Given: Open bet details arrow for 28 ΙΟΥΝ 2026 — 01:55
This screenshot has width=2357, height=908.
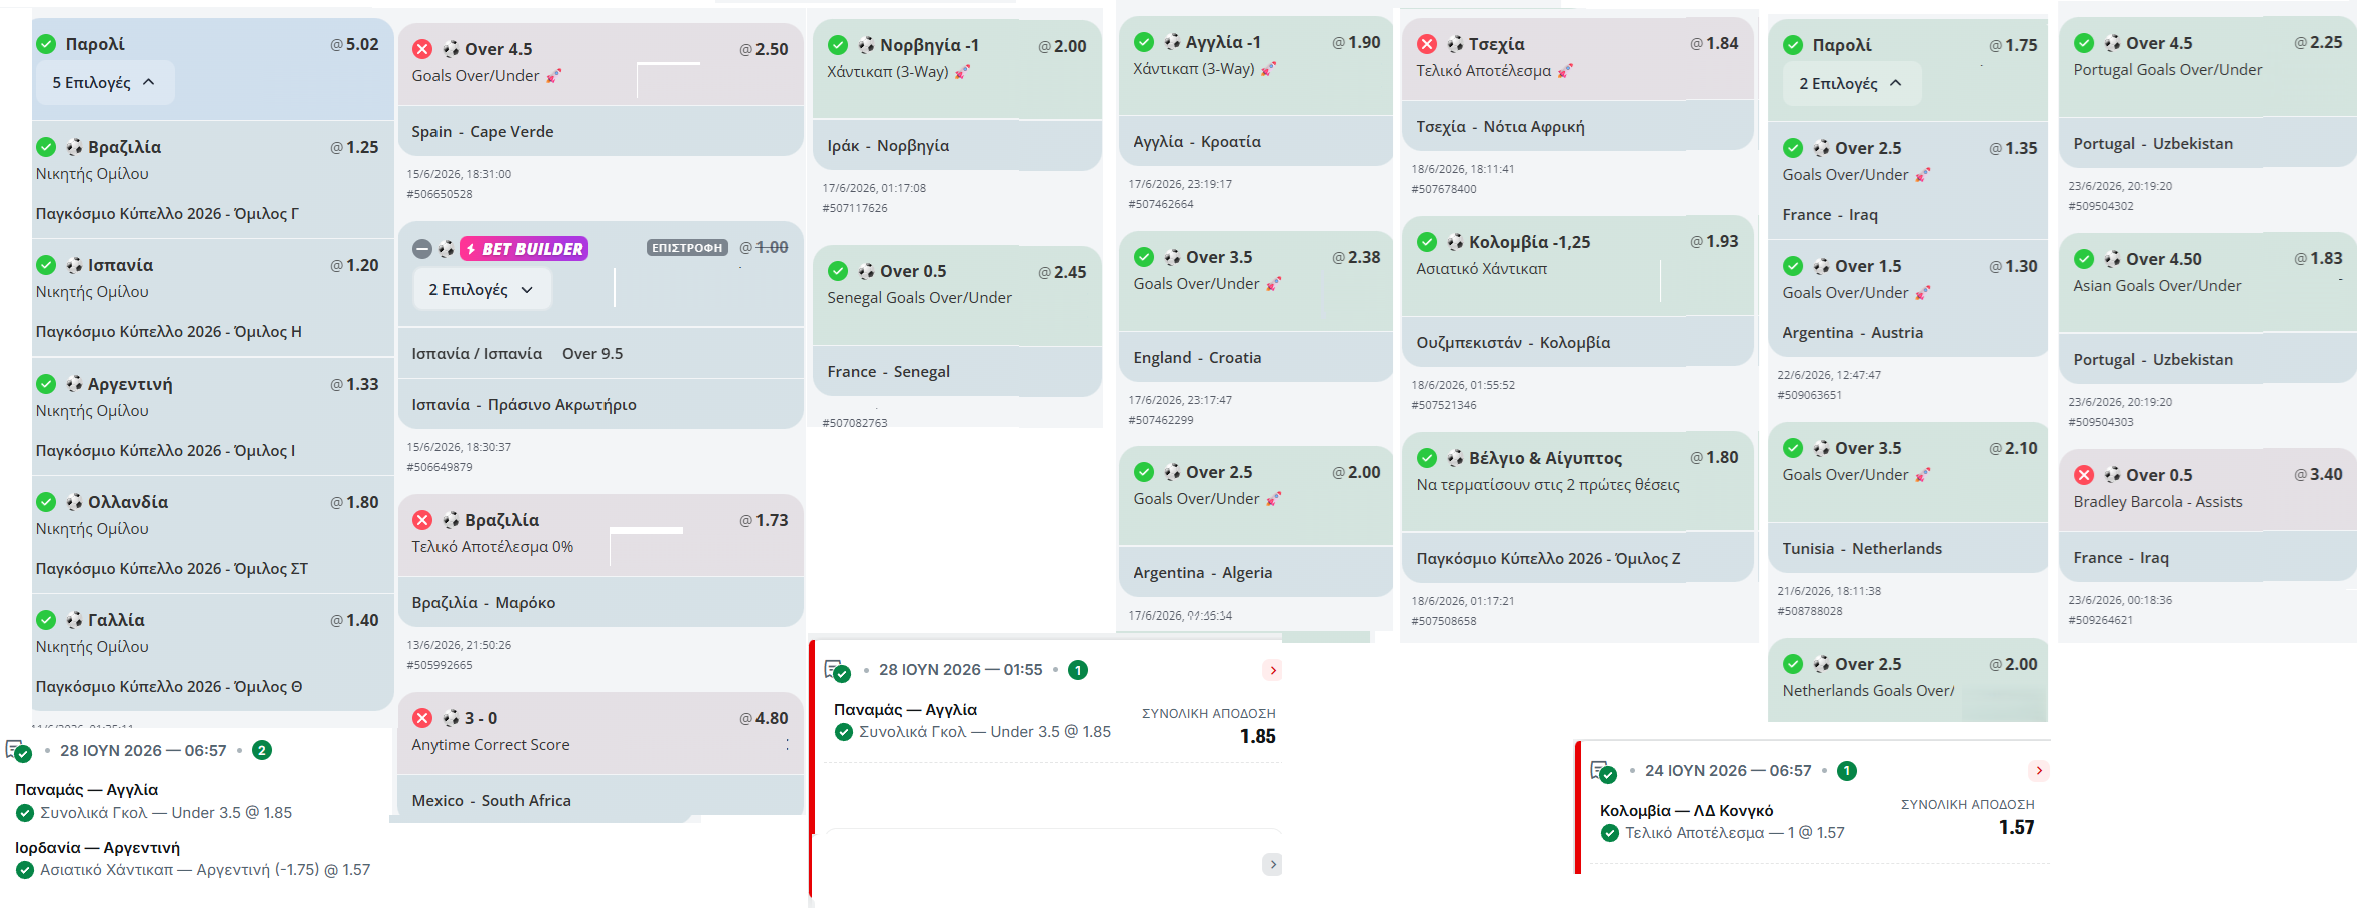Looking at the screenshot, I should coord(1272,670).
